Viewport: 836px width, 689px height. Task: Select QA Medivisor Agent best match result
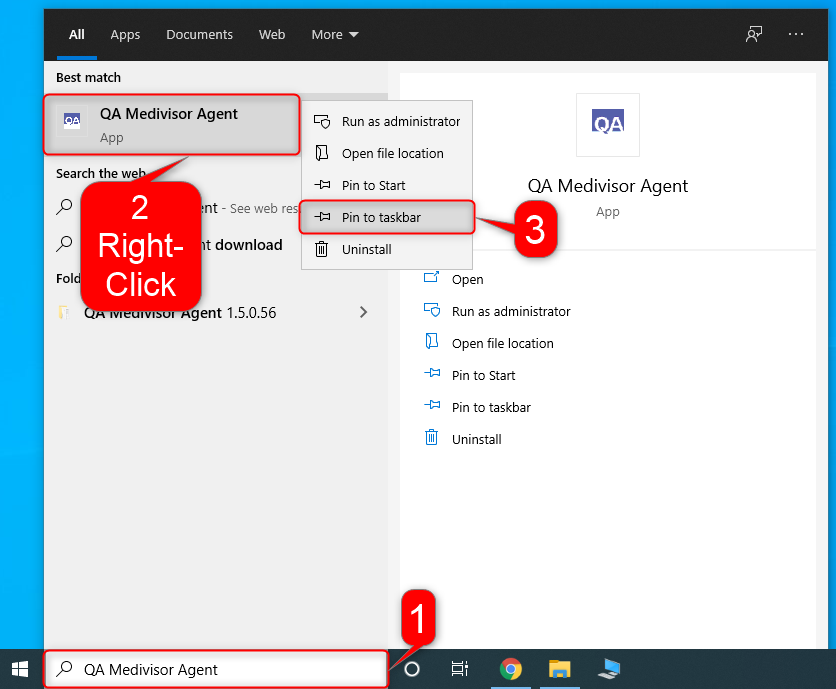coord(172,125)
